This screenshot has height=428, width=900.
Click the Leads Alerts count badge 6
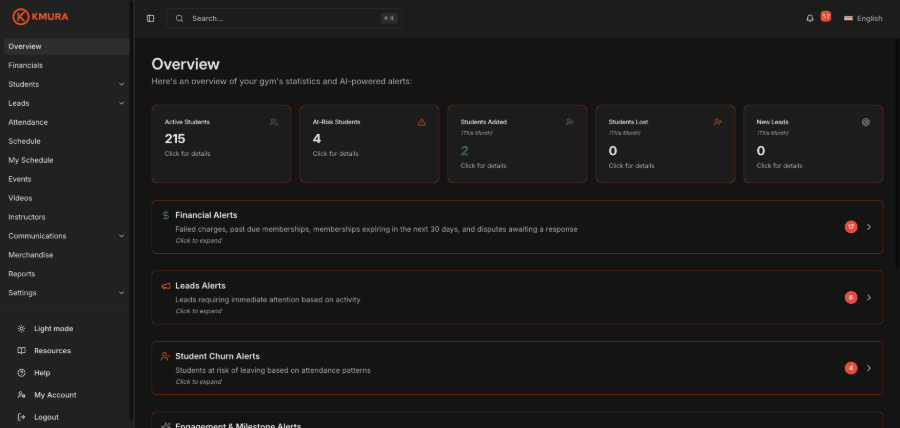(x=851, y=297)
